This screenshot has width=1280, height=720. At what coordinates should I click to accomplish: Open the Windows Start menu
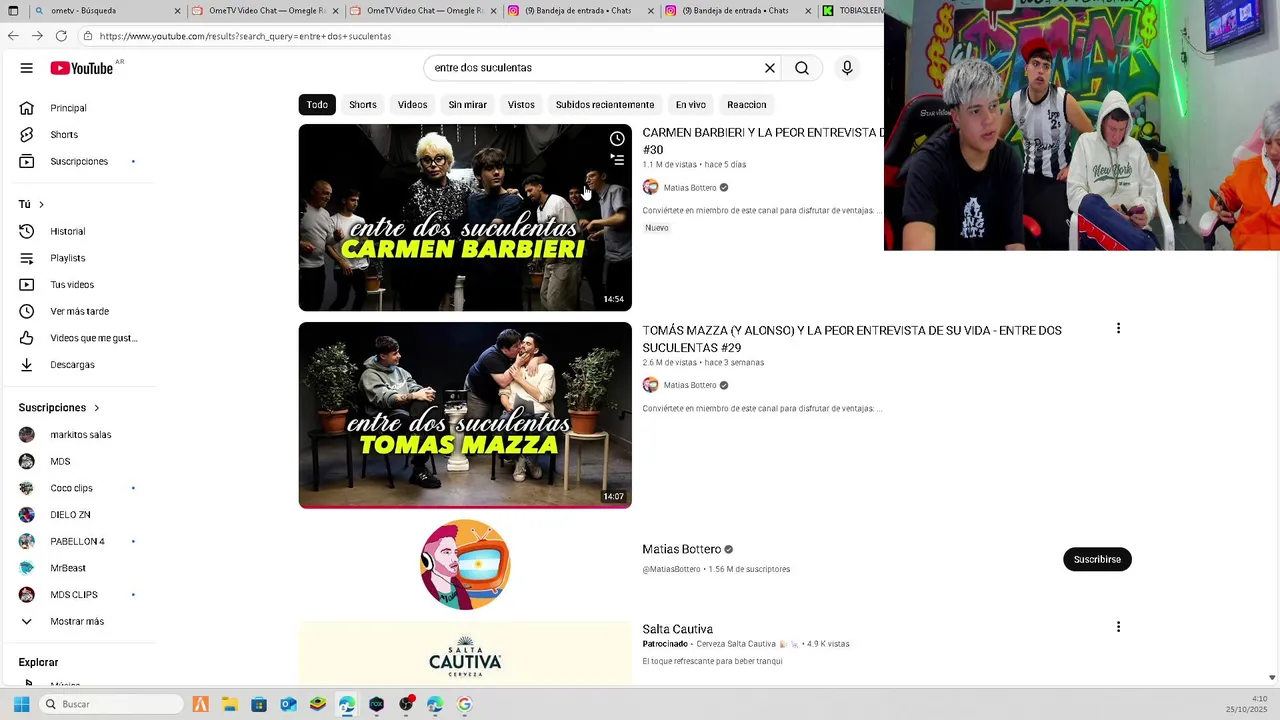pos(21,704)
